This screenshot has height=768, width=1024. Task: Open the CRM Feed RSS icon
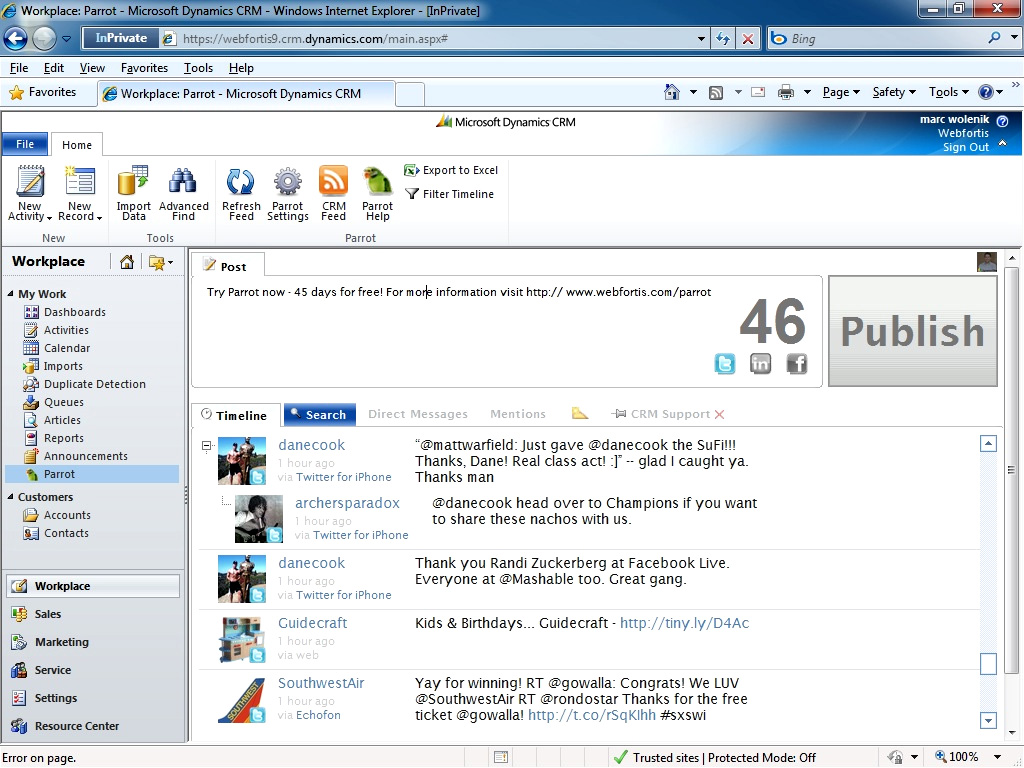[x=333, y=193]
